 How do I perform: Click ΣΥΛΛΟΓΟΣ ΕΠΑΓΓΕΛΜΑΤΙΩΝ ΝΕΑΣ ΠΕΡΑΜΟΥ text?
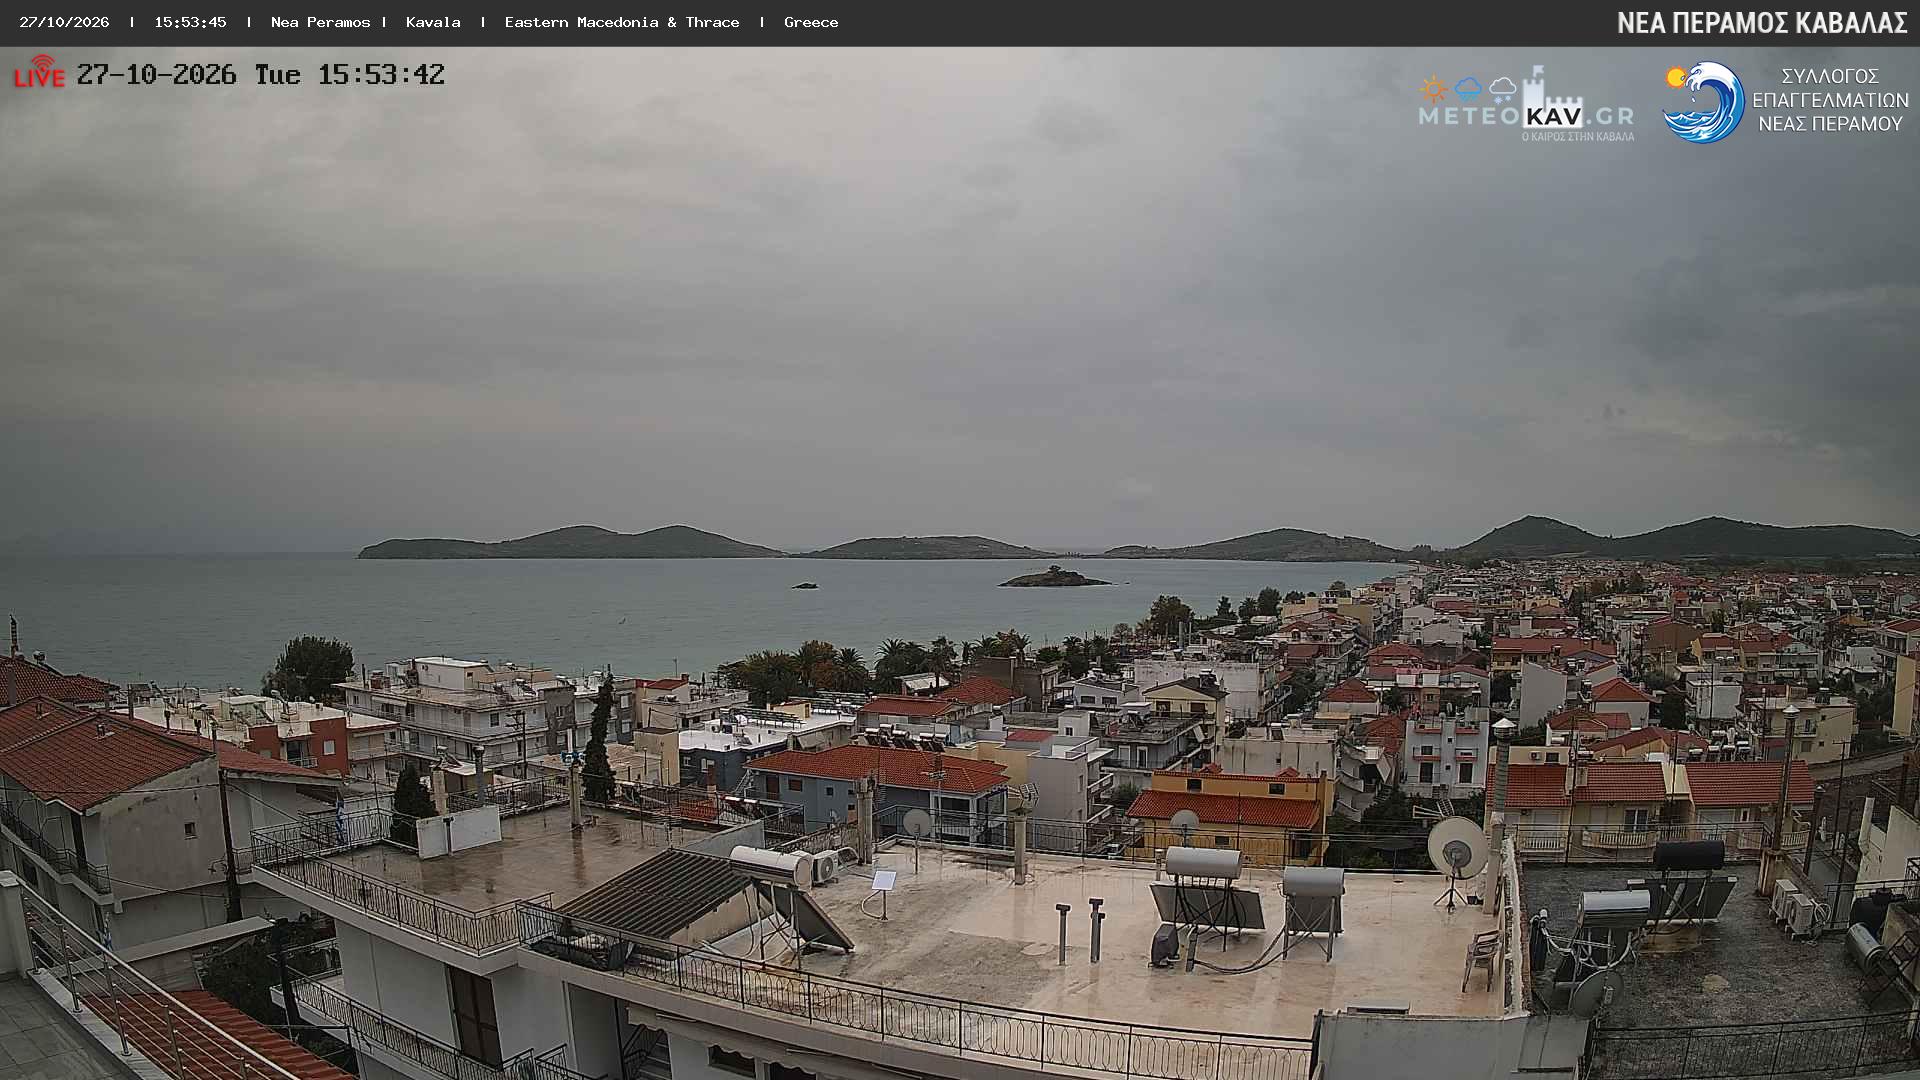[x=1830, y=100]
